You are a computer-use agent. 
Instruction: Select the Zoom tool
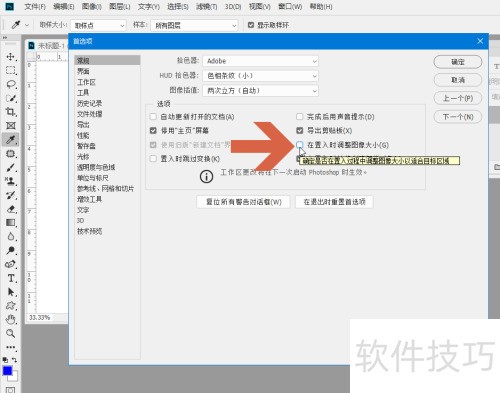point(10,333)
